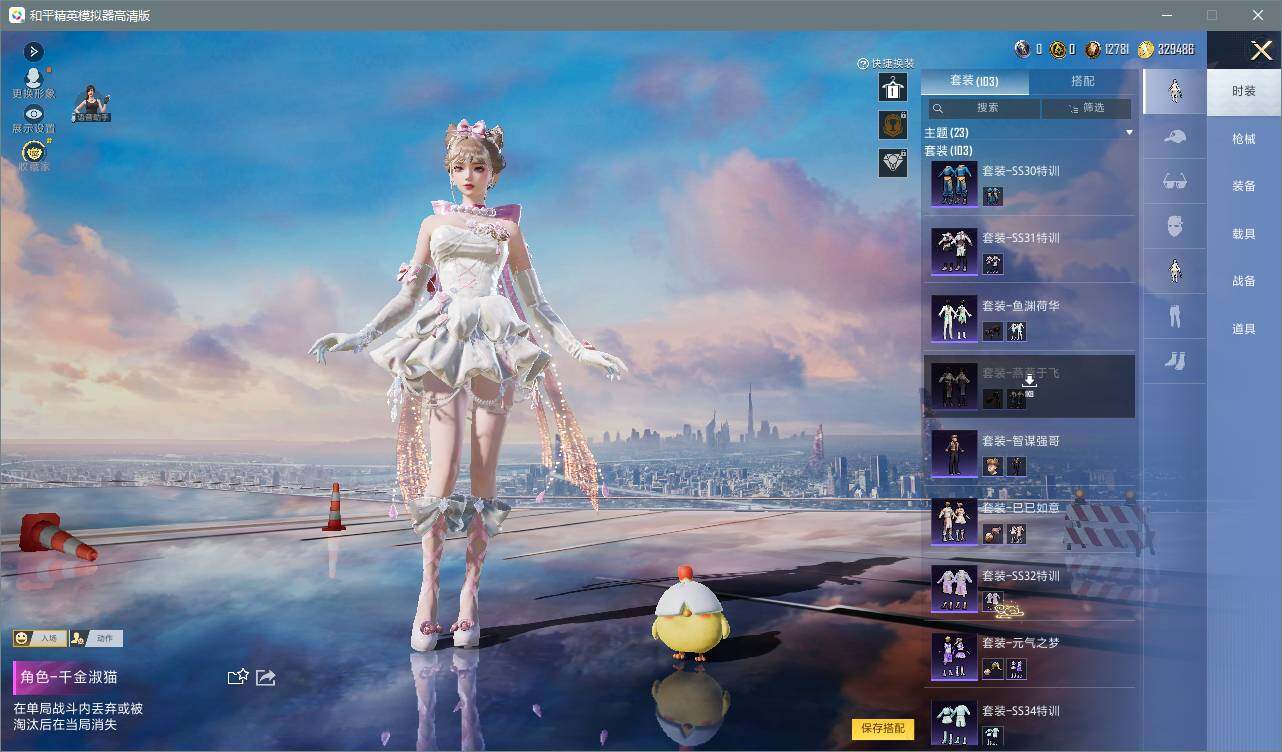Click the favorite folder star icon
This screenshot has height=752, width=1282.
click(x=238, y=677)
